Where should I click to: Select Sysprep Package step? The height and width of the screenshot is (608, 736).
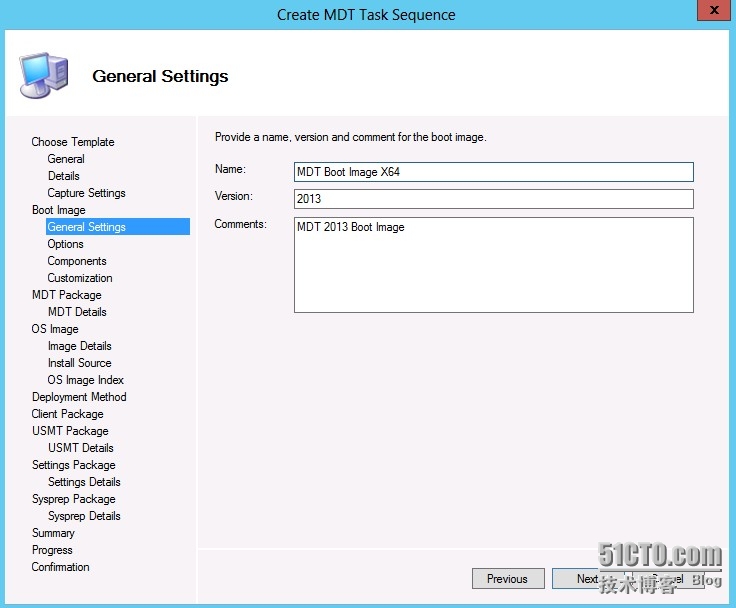point(74,499)
